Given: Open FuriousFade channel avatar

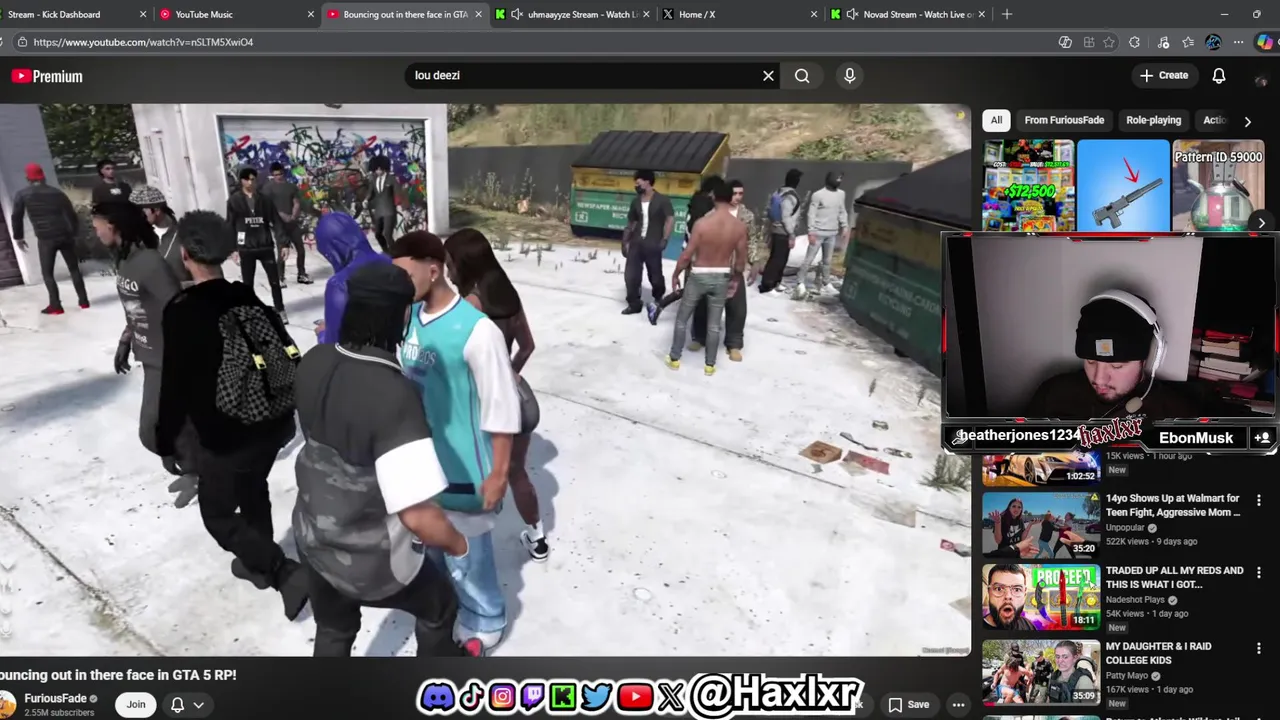Looking at the screenshot, I should 6,704.
